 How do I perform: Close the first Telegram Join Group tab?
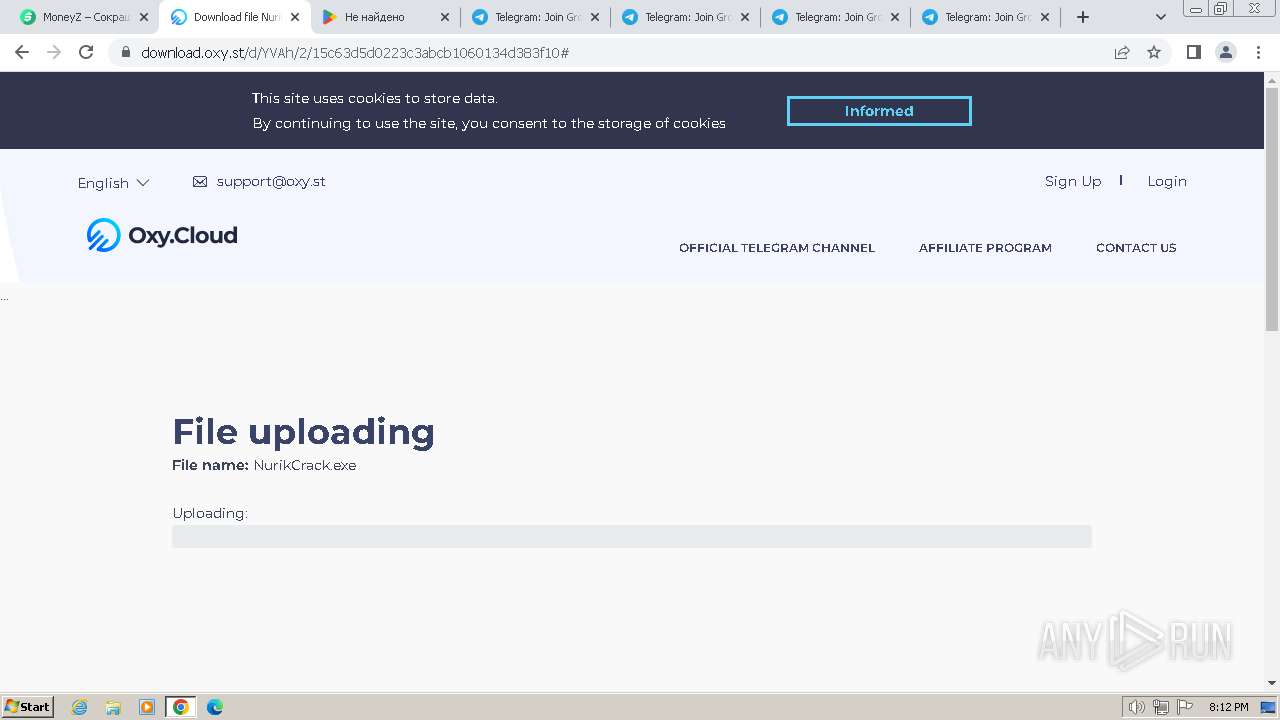(595, 17)
